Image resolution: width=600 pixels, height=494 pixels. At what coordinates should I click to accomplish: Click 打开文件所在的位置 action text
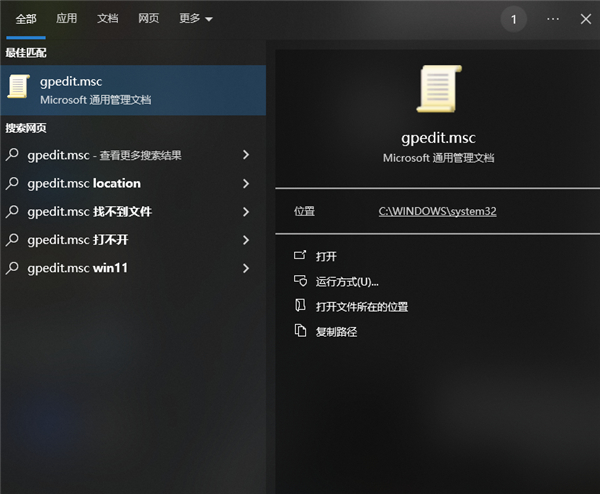coord(361,307)
